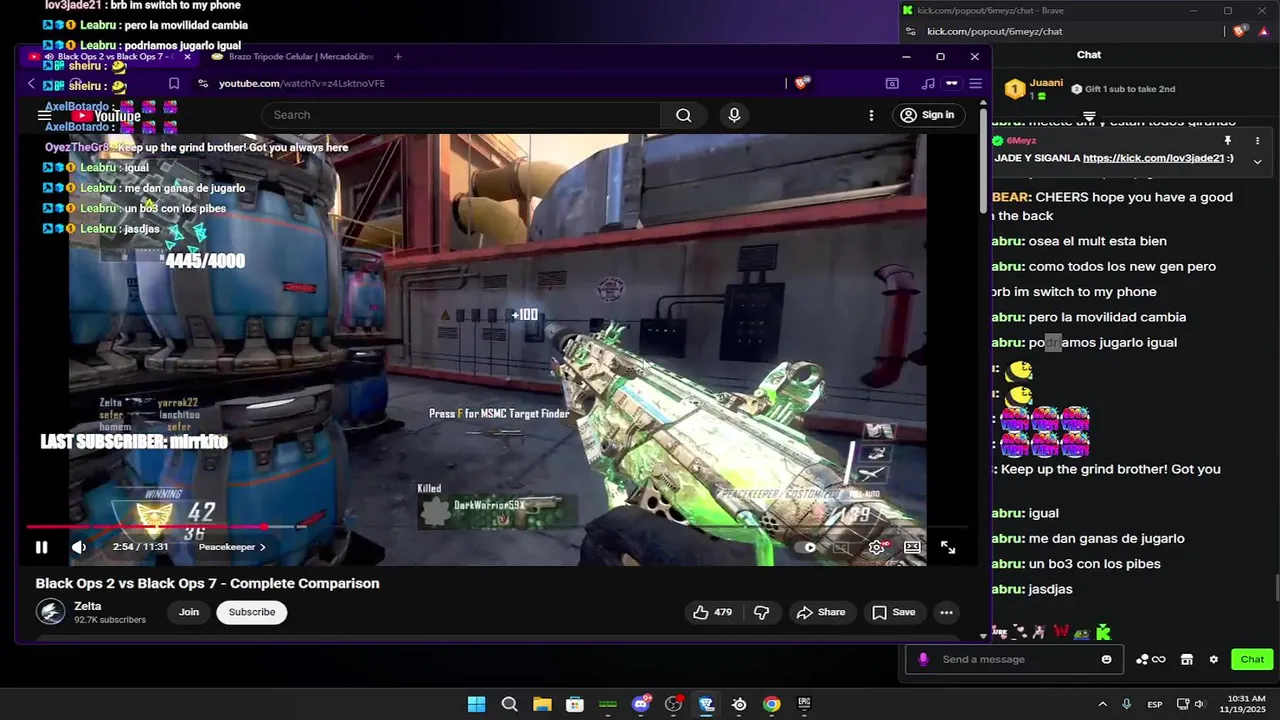
Task: Click the Join membership button
Action: (x=189, y=612)
